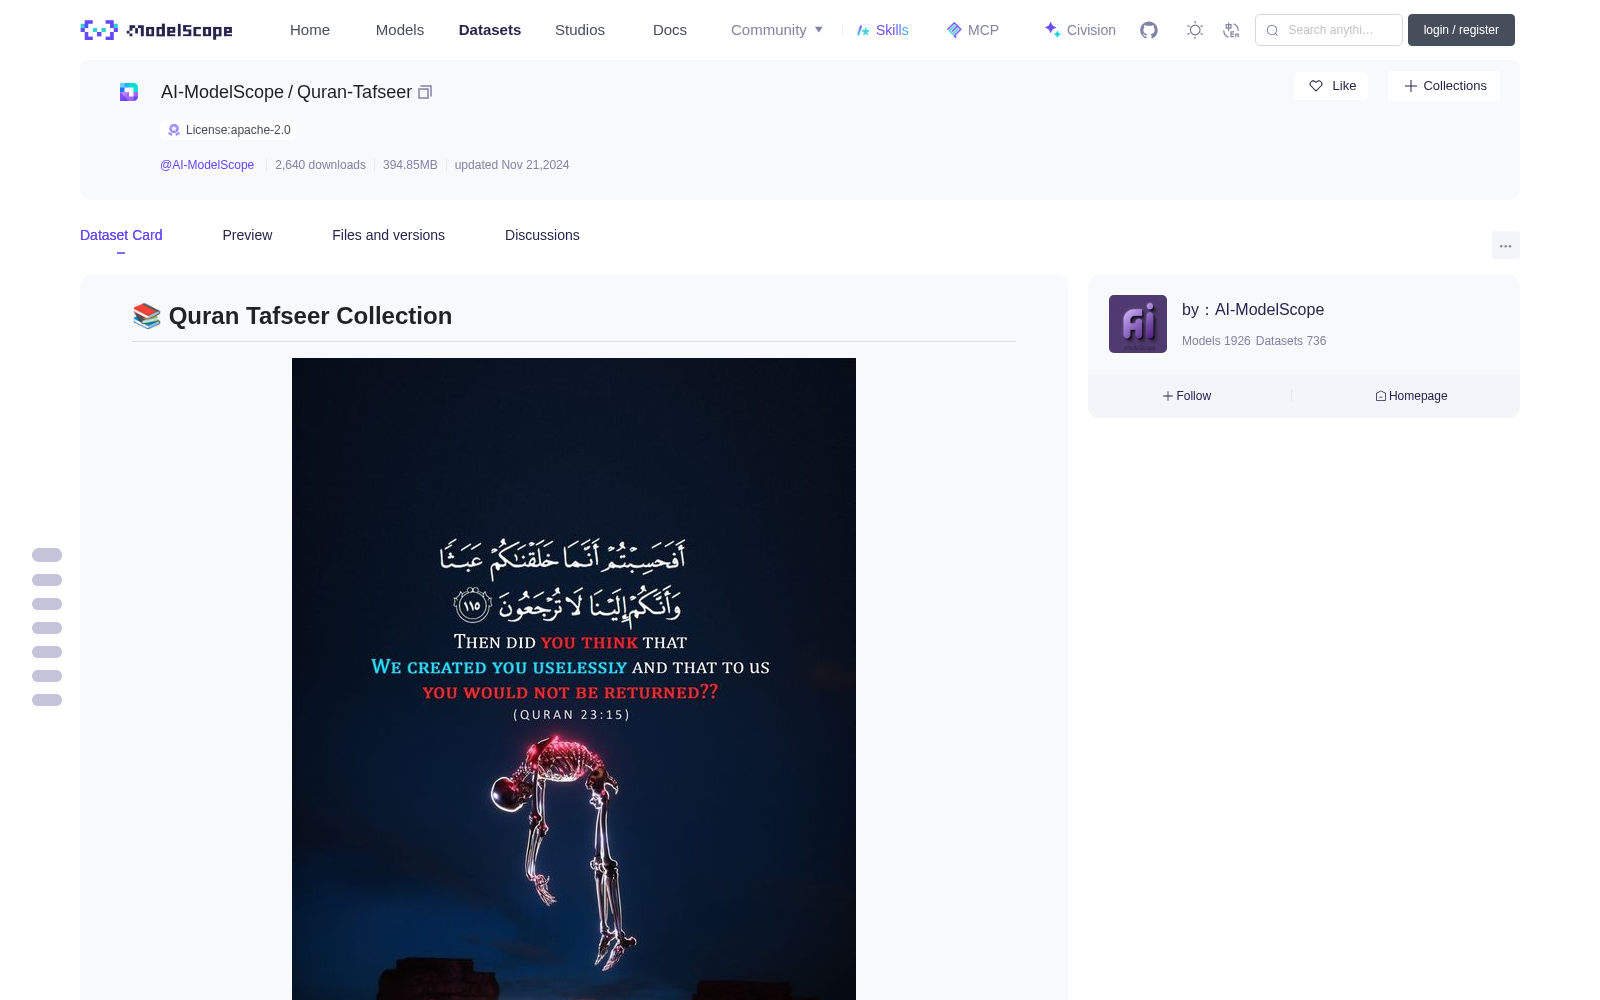Viewport: 1600px width, 1000px height.
Task: Click the 2,640 downloads text
Action: pyautogui.click(x=320, y=165)
